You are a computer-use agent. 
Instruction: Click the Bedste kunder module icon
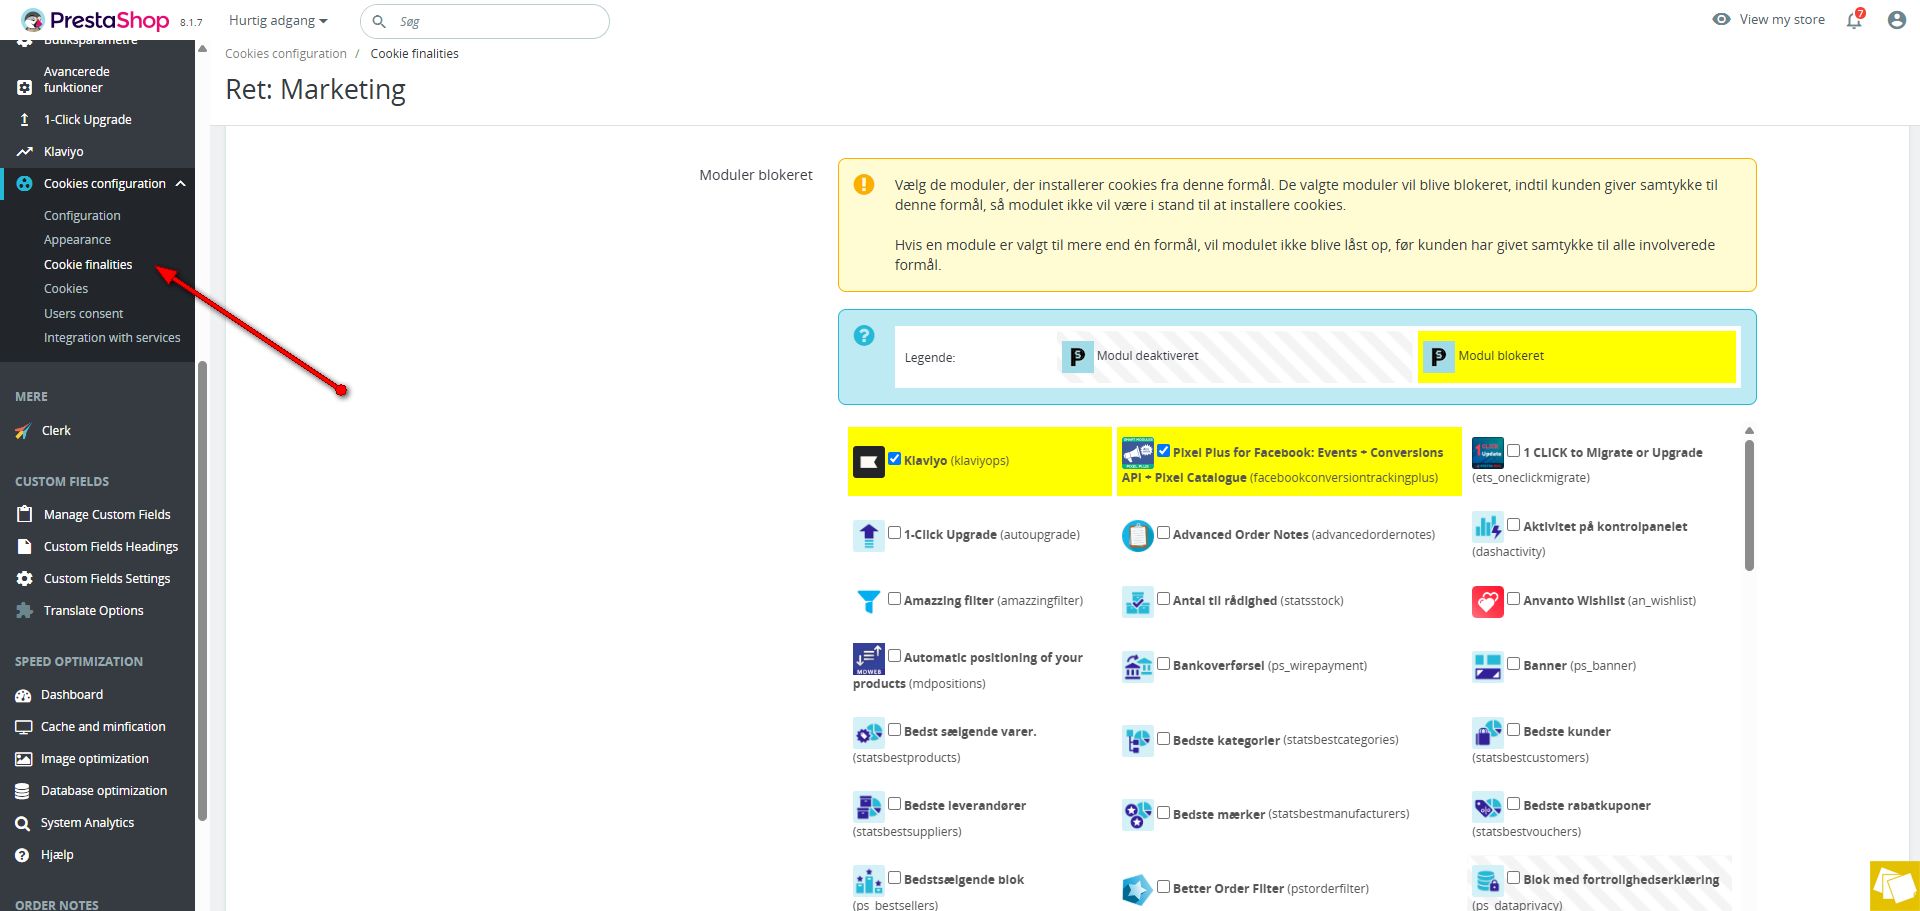(1488, 733)
